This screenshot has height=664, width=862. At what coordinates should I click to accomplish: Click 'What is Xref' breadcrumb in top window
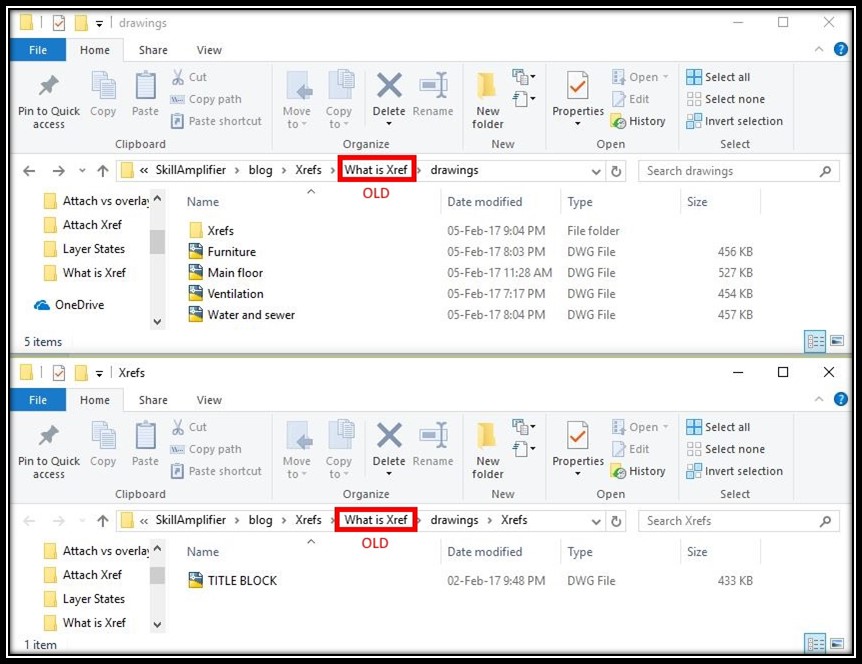376,170
